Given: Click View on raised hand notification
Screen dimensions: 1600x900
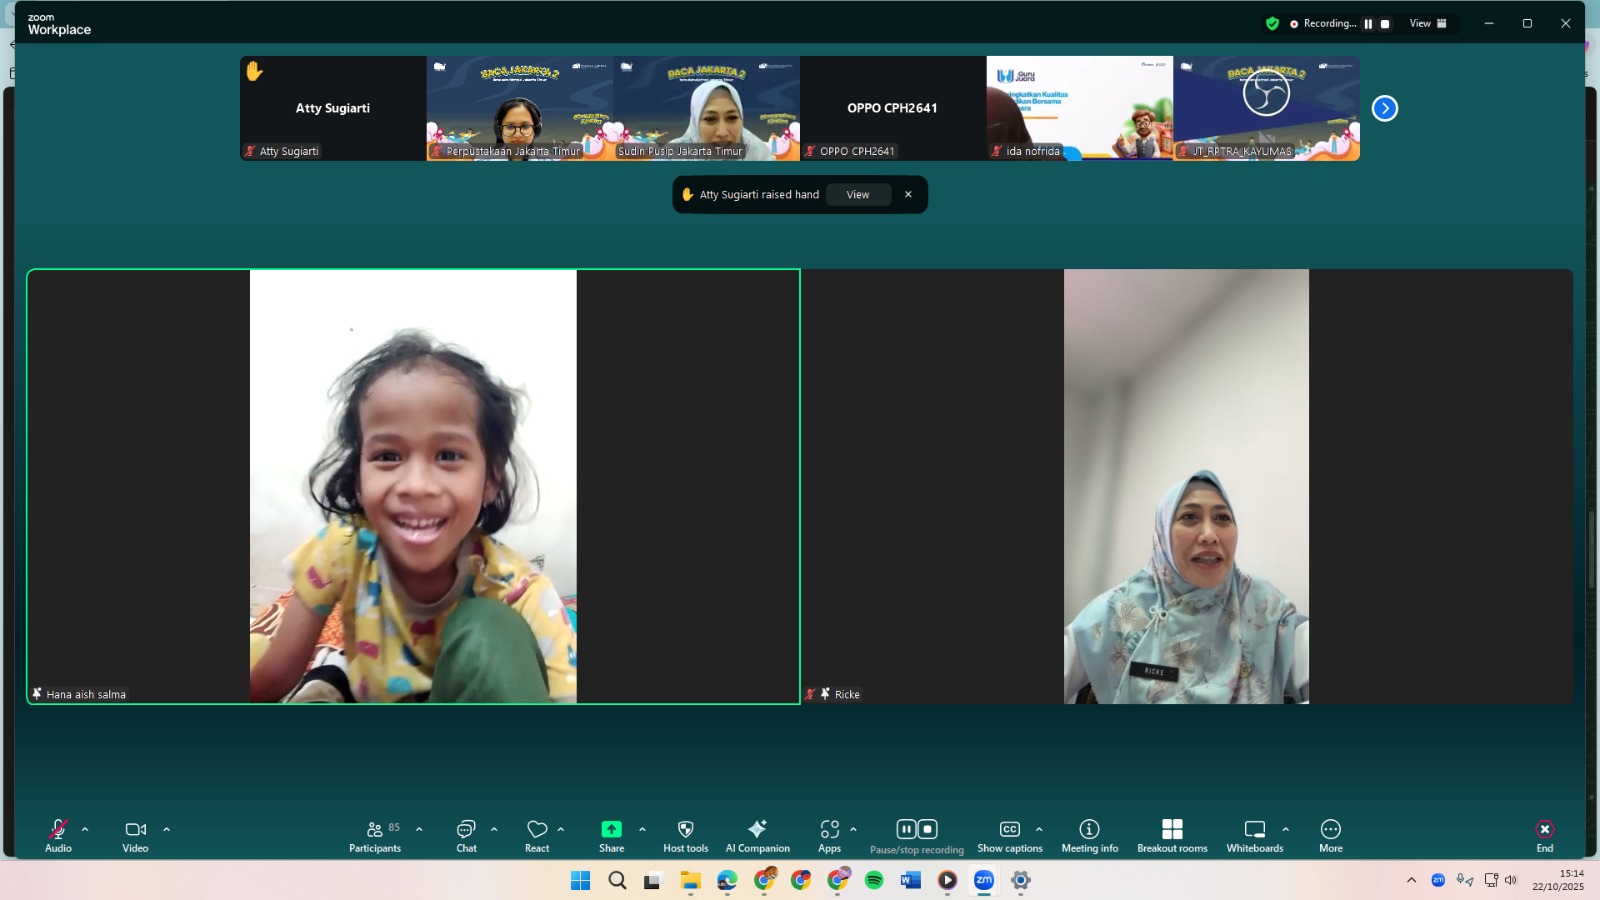Looking at the screenshot, I should 858,195.
